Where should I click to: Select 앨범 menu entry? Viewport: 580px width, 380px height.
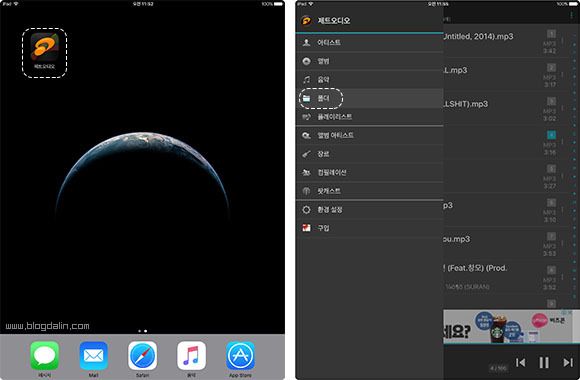click(x=370, y=61)
